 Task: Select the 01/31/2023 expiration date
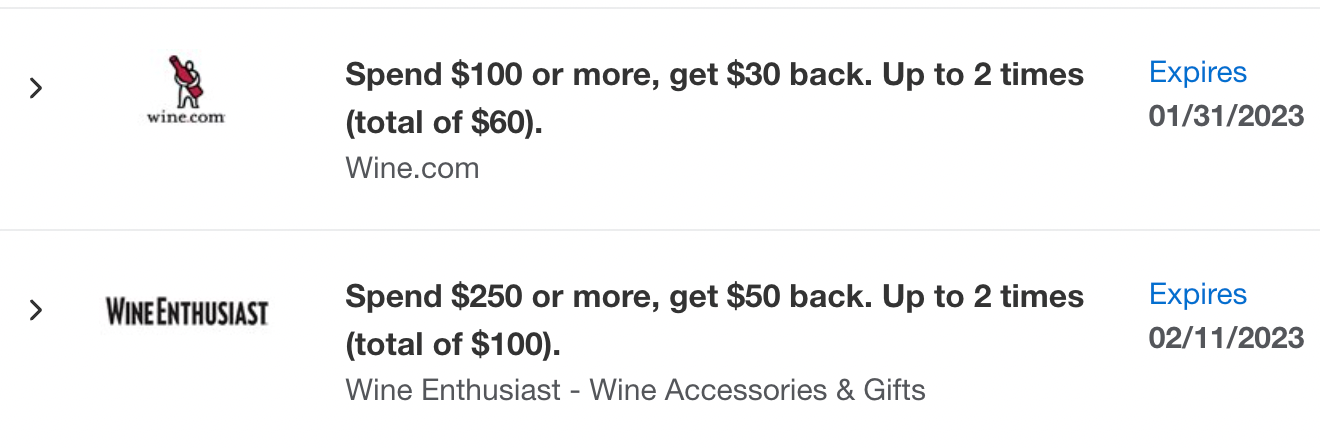click(1226, 116)
